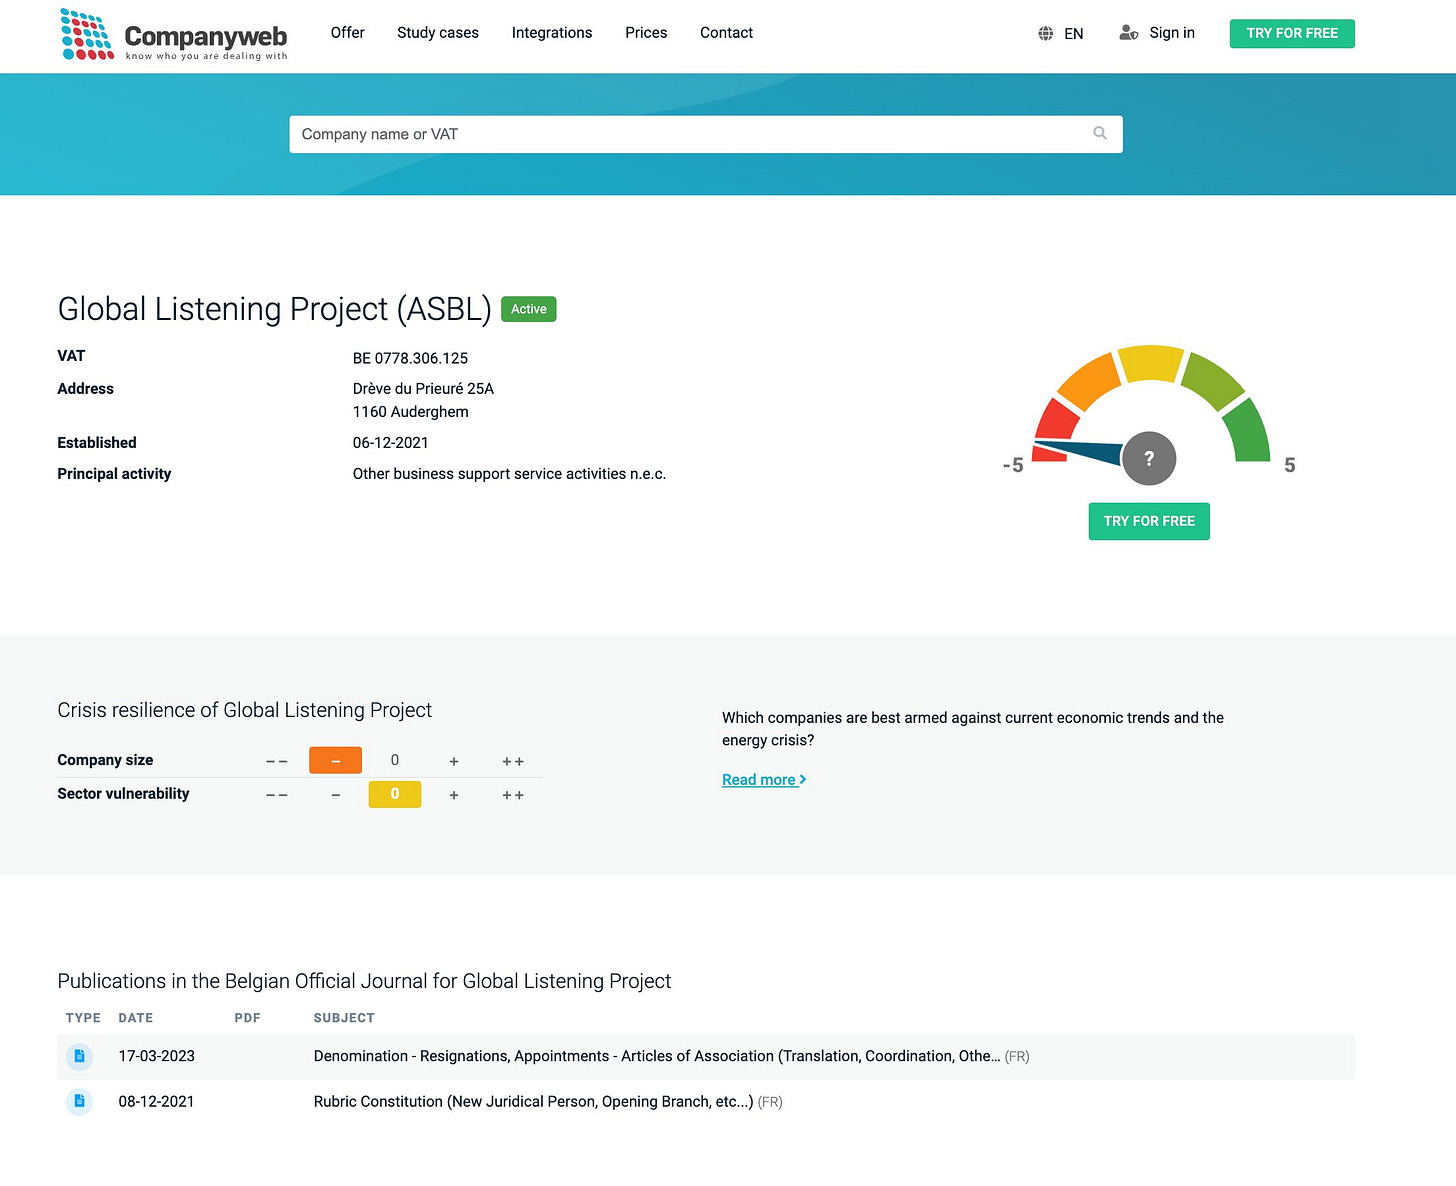Screen dimensions: 1456x1186
Task: Click the yellow Sector vulnerability zero indicator
Action: pyautogui.click(x=395, y=794)
